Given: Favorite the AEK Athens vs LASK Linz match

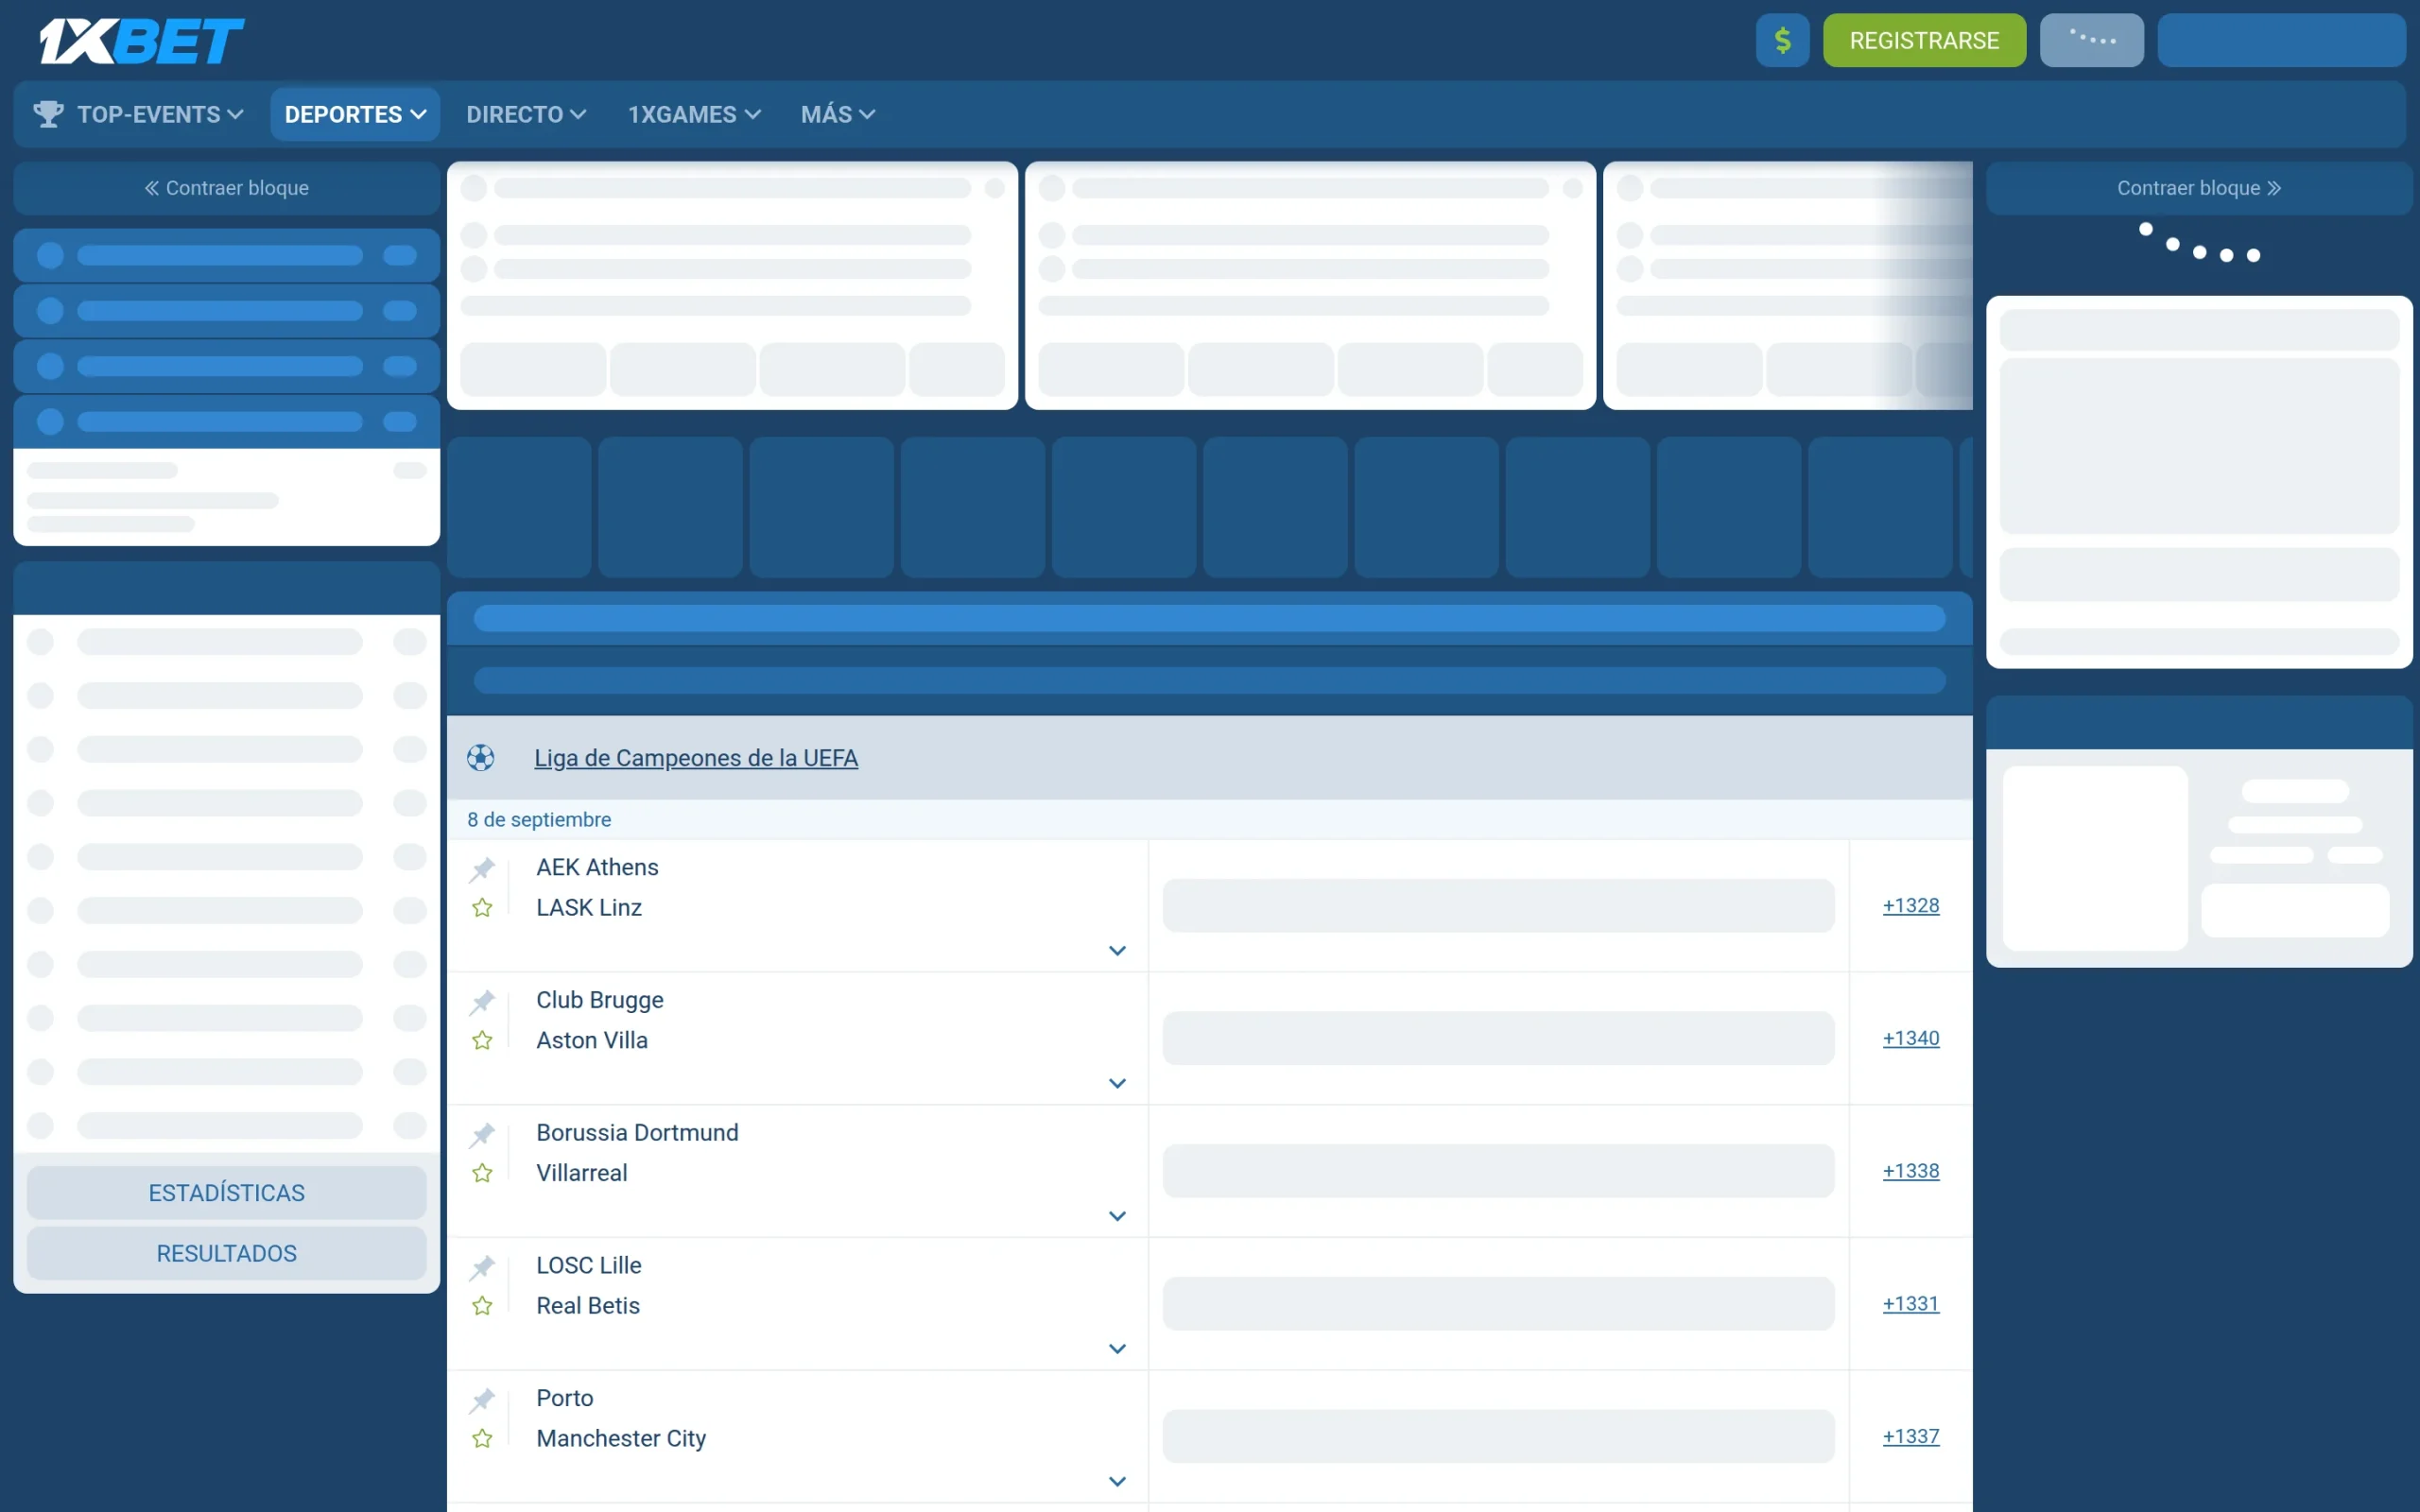Looking at the screenshot, I should pyautogui.click(x=482, y=908).
